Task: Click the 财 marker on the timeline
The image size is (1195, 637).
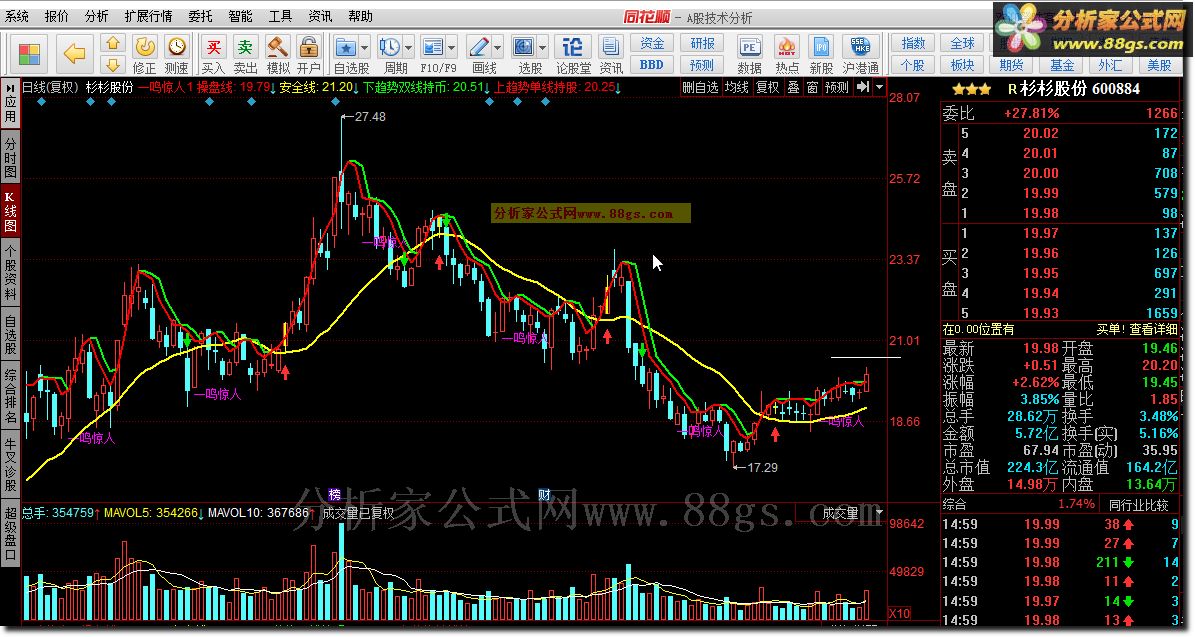Action: (544, 495)
